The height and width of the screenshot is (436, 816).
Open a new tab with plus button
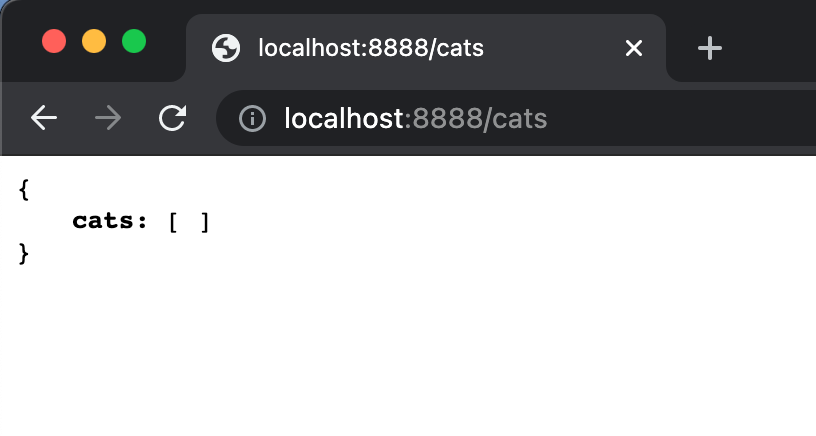pyautogui.click(x=710, y=48)
